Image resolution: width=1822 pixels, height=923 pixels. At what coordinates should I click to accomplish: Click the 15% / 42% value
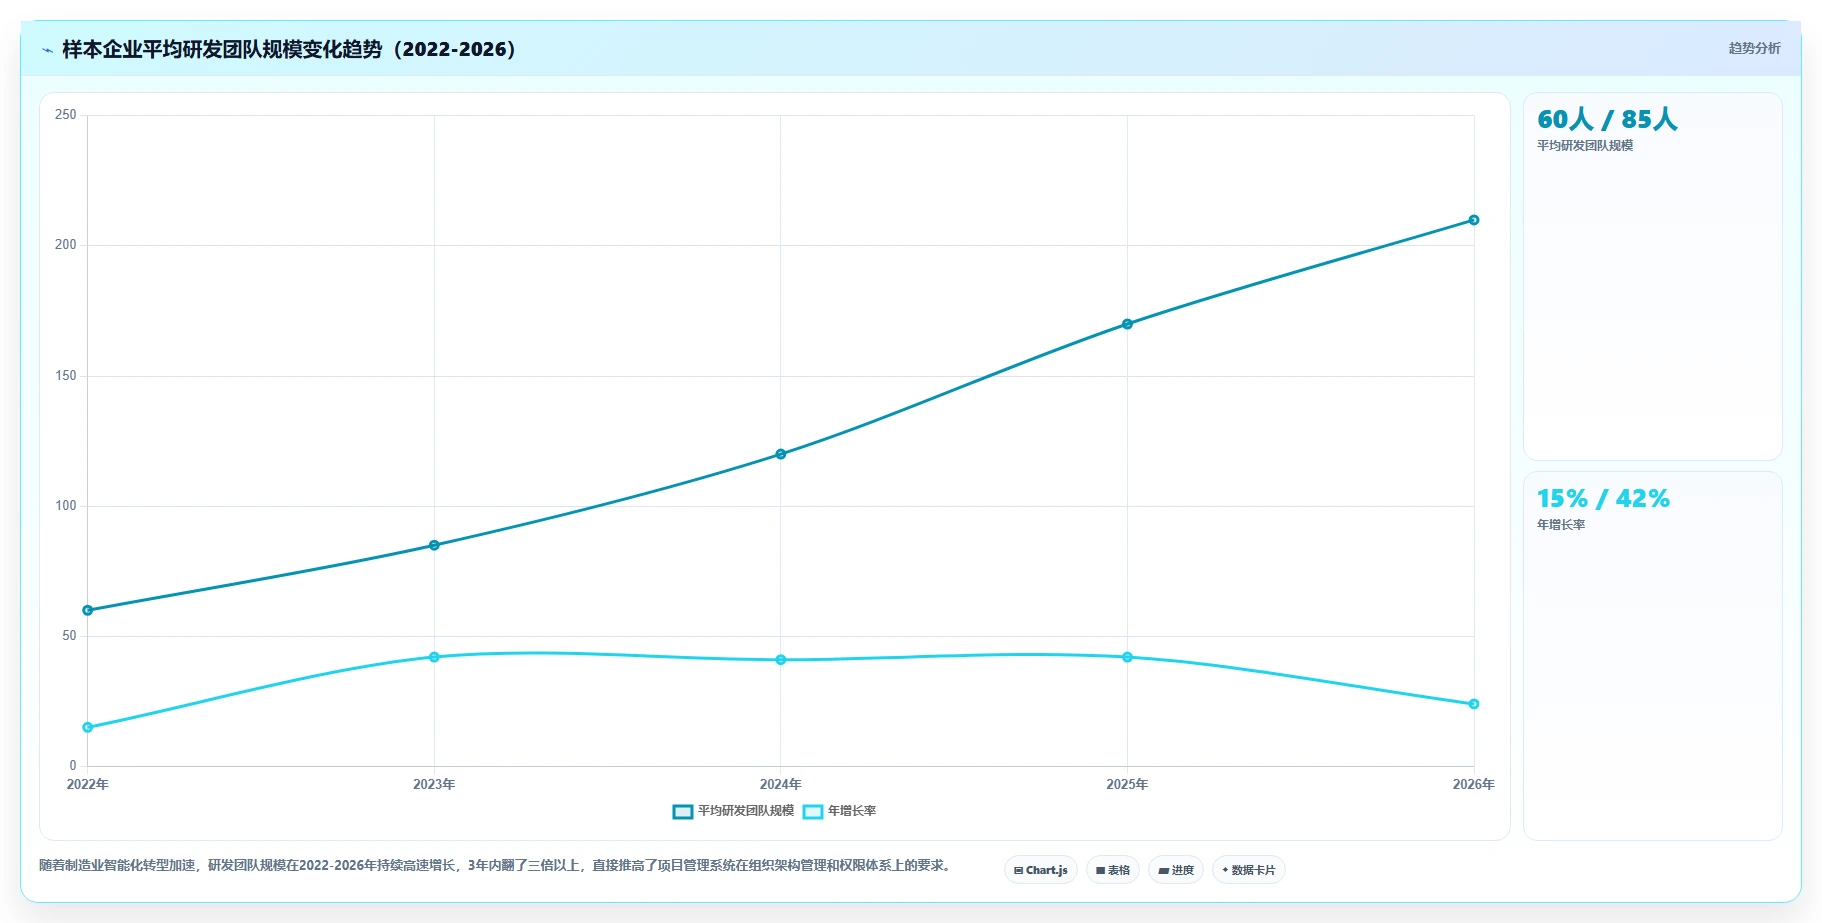click(x=1603, y=498)
